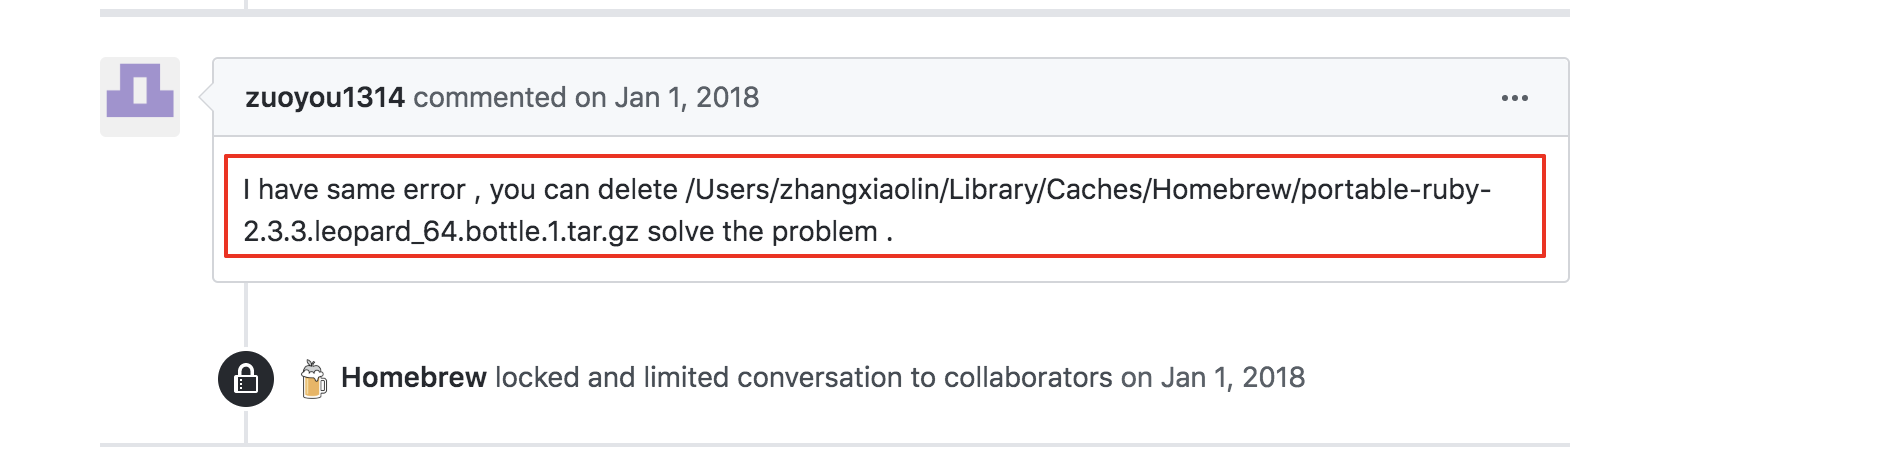1900x468 pixels.
Task: Open the Homebrew organization name link
Action: [414, 378]
